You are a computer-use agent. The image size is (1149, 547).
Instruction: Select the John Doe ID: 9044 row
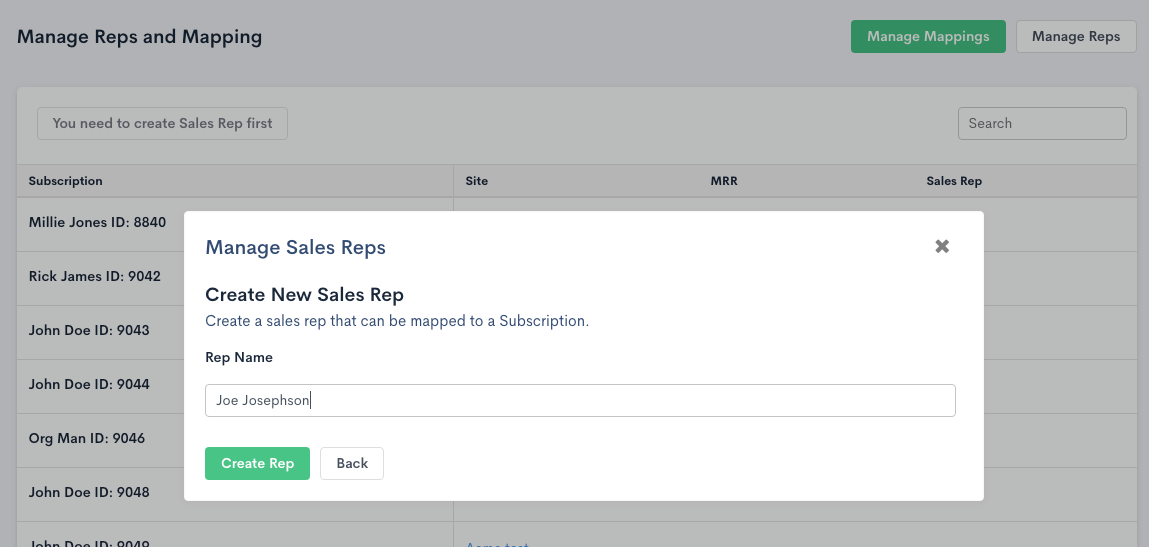89,384
